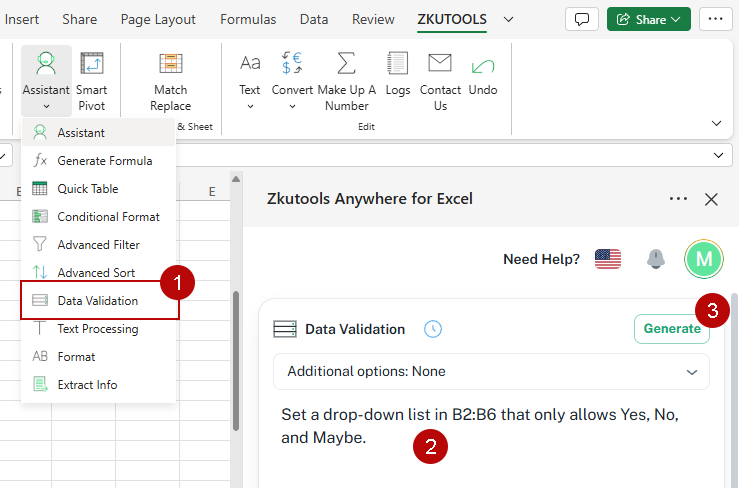Choose Advanced Filter menu entry
The height and width of the screenshot is (488, 739).
[99, 245]
